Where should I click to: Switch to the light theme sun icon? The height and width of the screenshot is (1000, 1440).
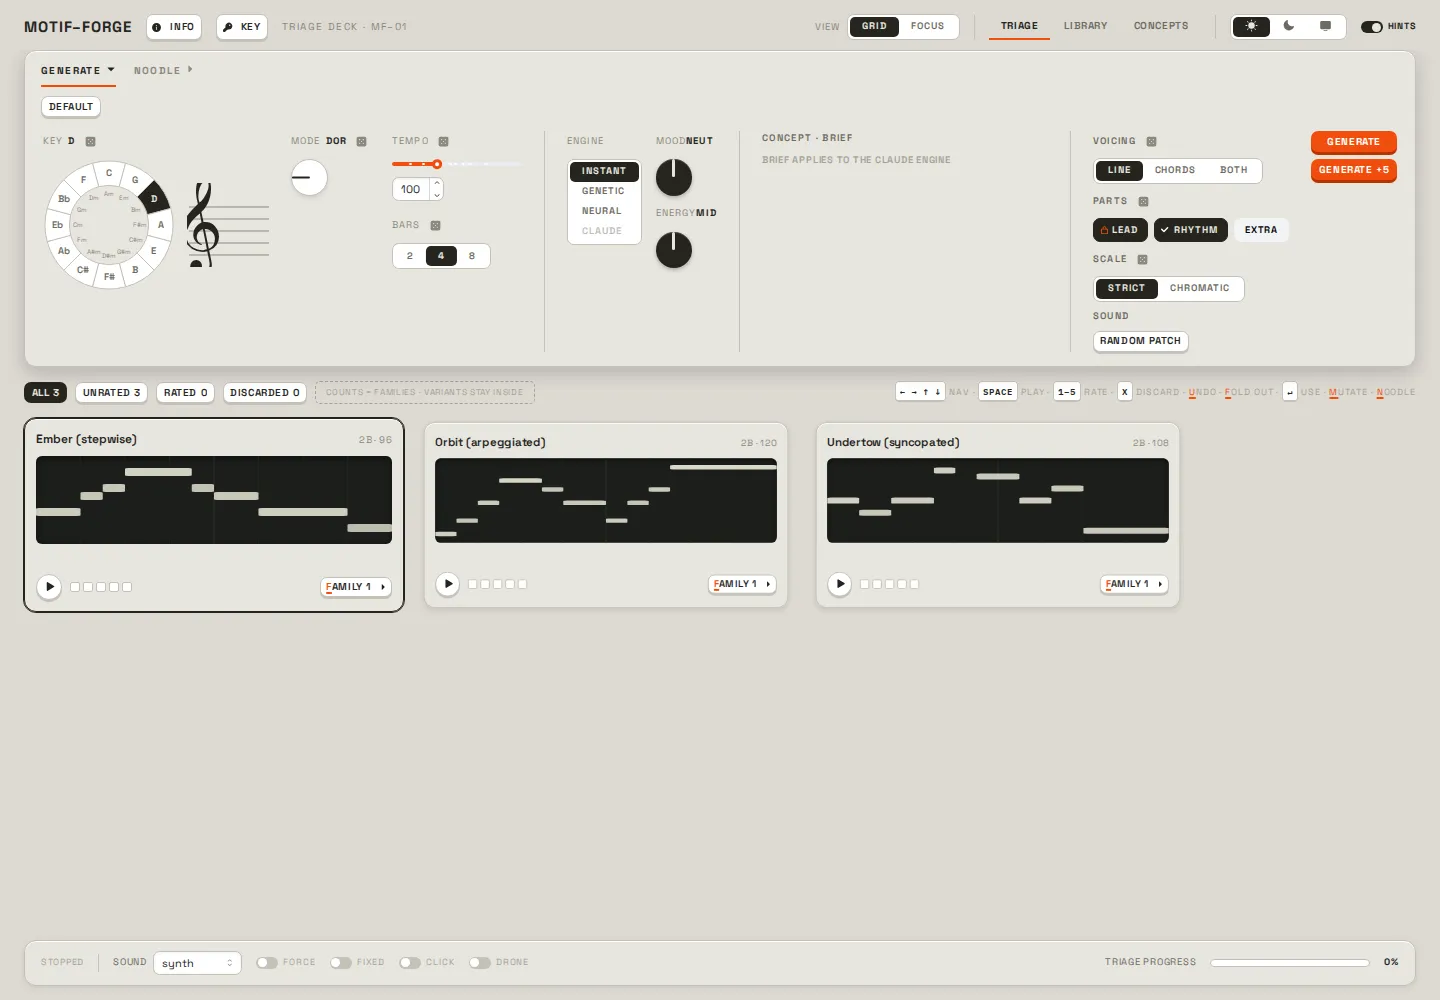coord(1251,26)
